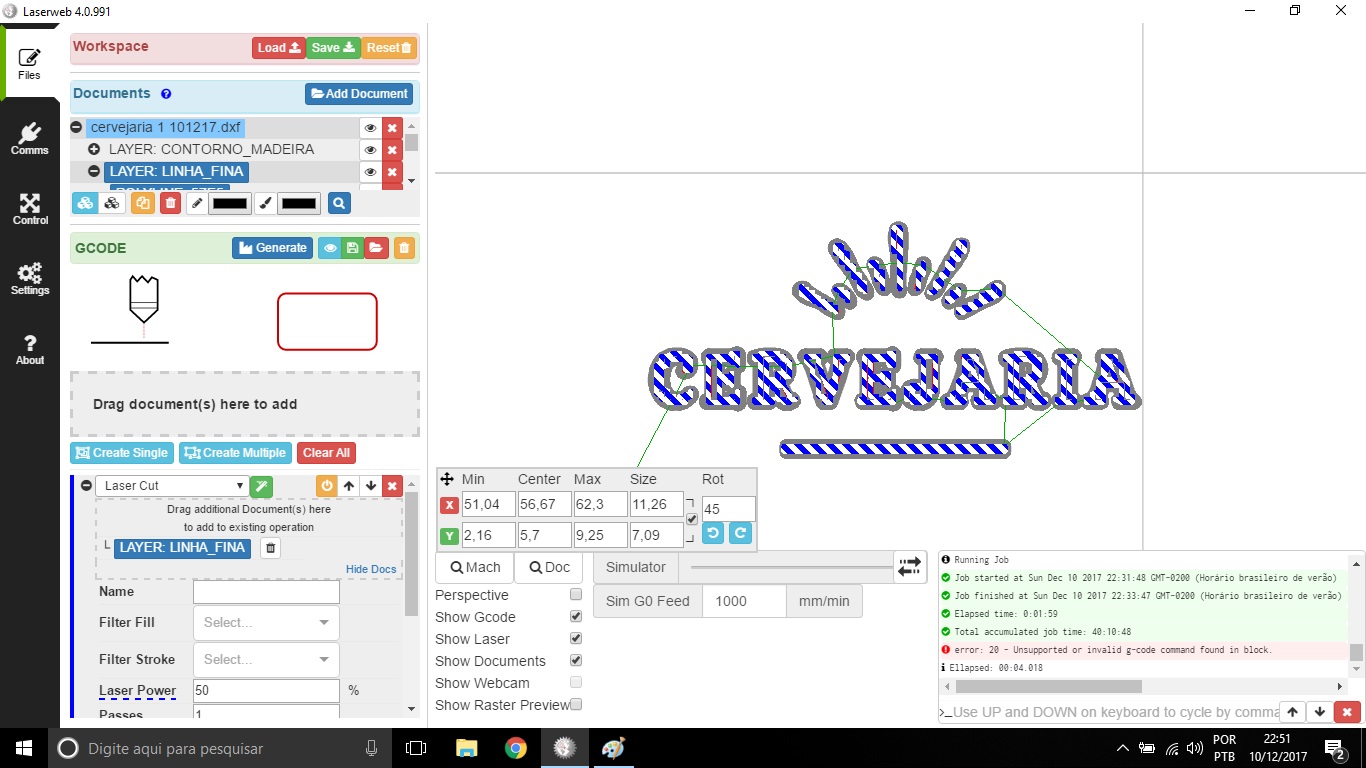Image resolution: width=1366 pixels, height=768 pixels.
Task: Remove the cervejaria 1 101217.dxf document
Action: [x=392, y=128]
